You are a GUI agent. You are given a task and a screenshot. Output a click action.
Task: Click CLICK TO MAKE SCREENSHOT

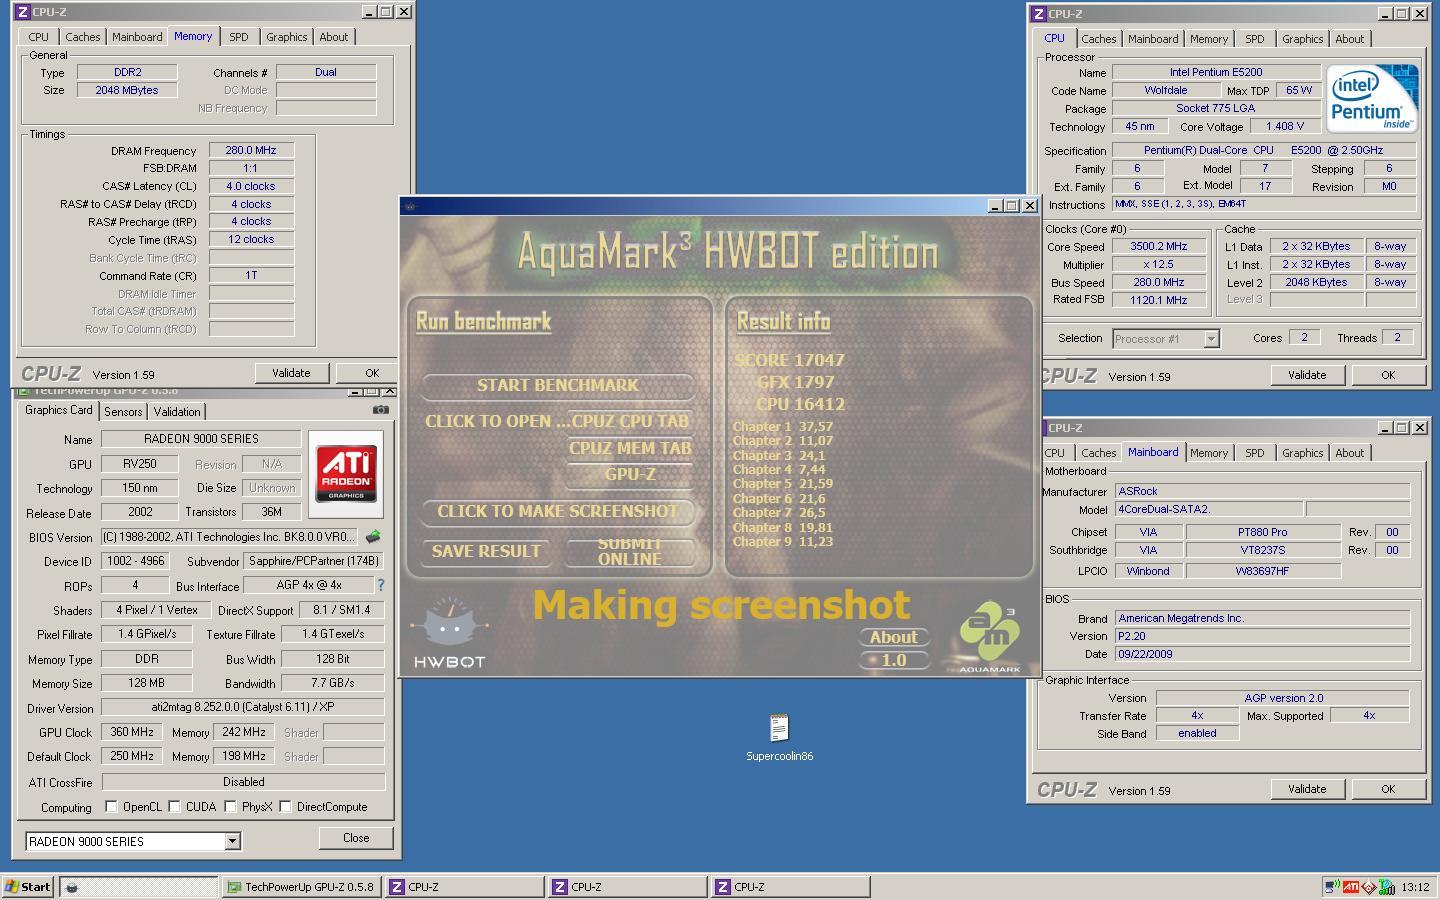pos(557,511)
